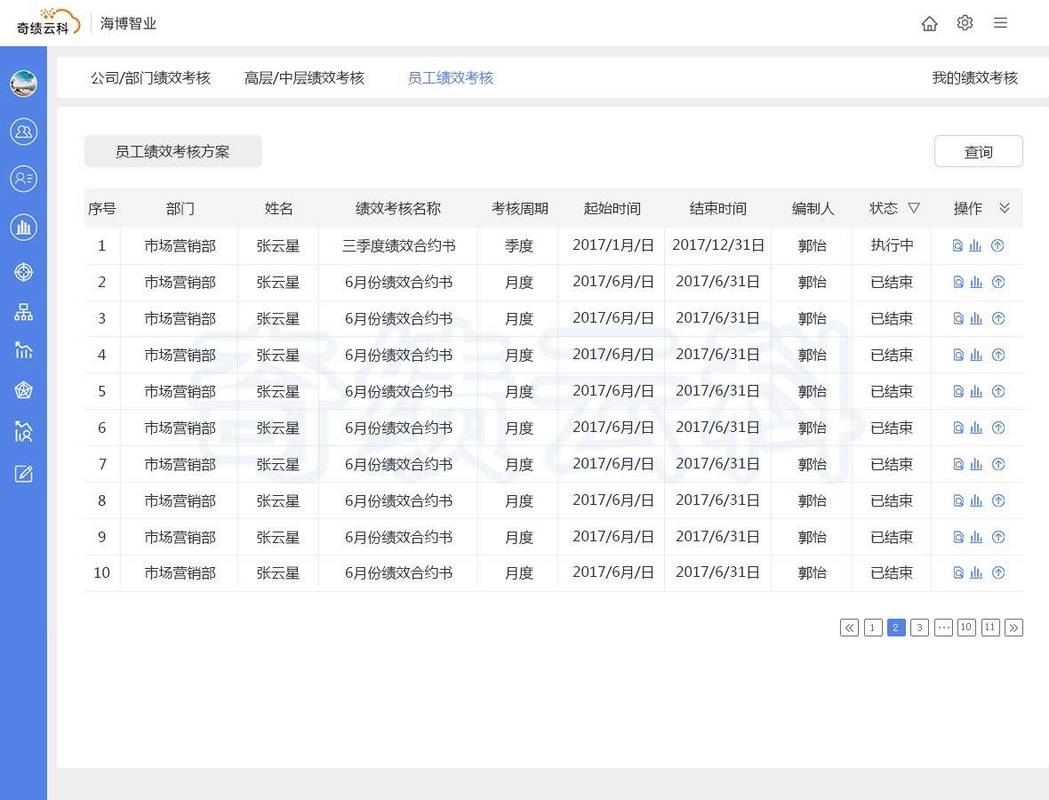Viewport: 1049px width, 800px height.
Task: Open the chart icon in row 2 operations
Action: 975,281
